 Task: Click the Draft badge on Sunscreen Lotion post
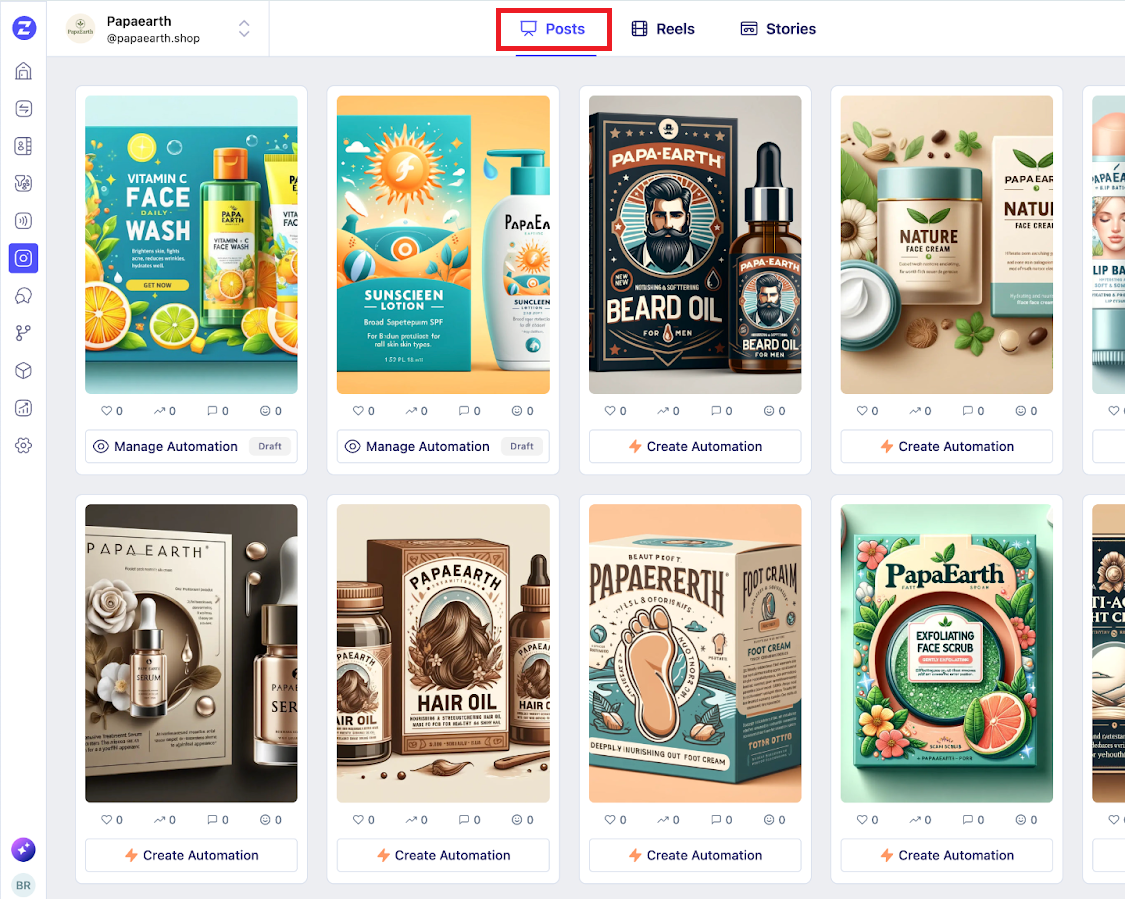pyautogui.click(x=522, y=446)
